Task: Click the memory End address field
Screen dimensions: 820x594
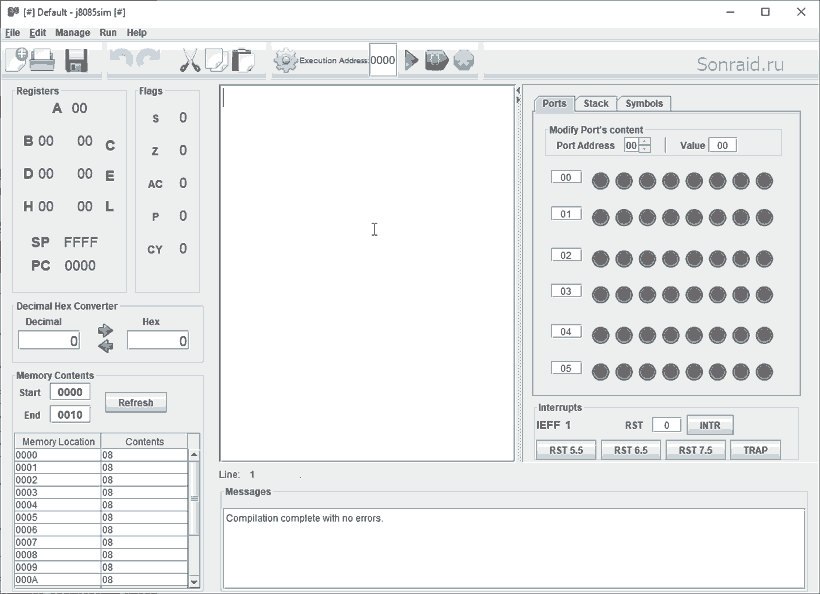Action: pyautogui.click(x=70, y=415)
